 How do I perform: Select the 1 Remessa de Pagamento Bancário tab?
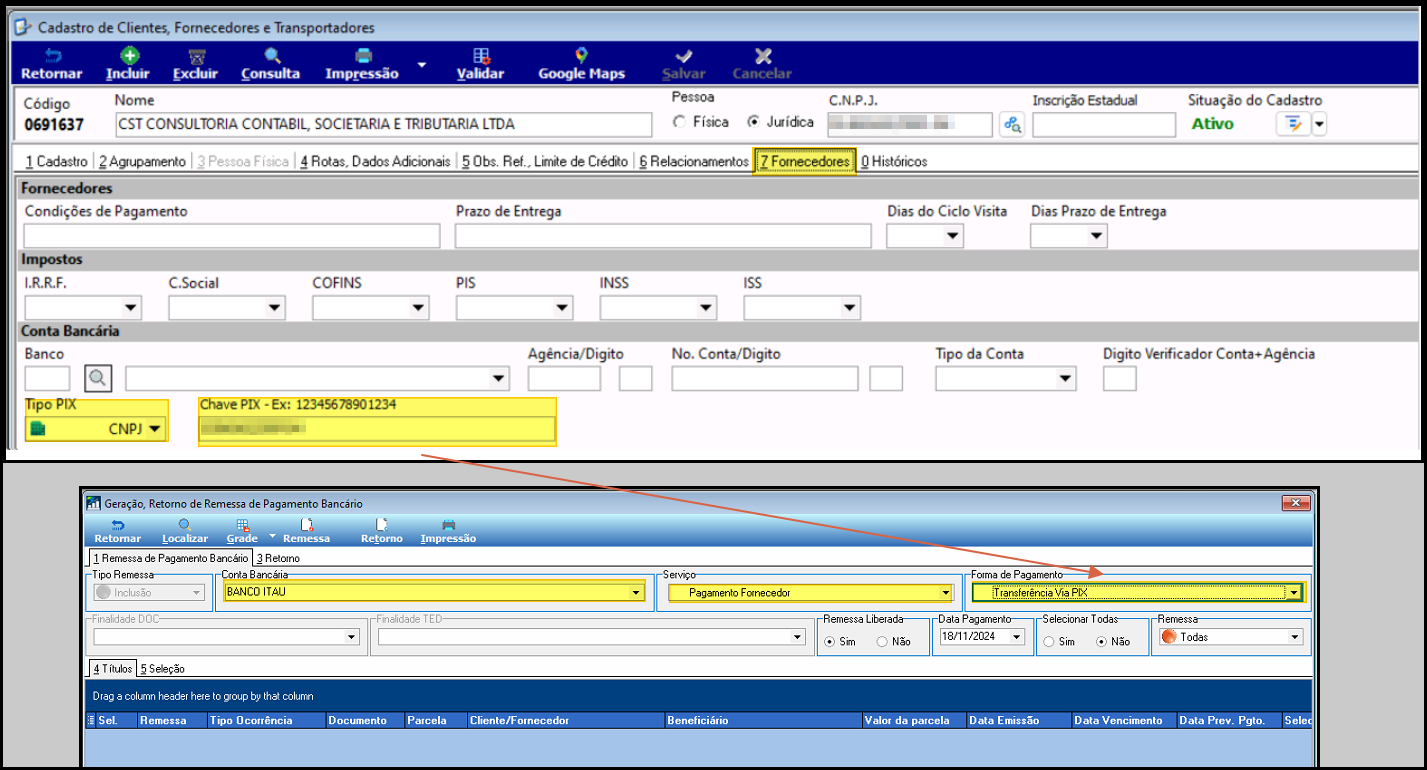(x=169, y=558)
